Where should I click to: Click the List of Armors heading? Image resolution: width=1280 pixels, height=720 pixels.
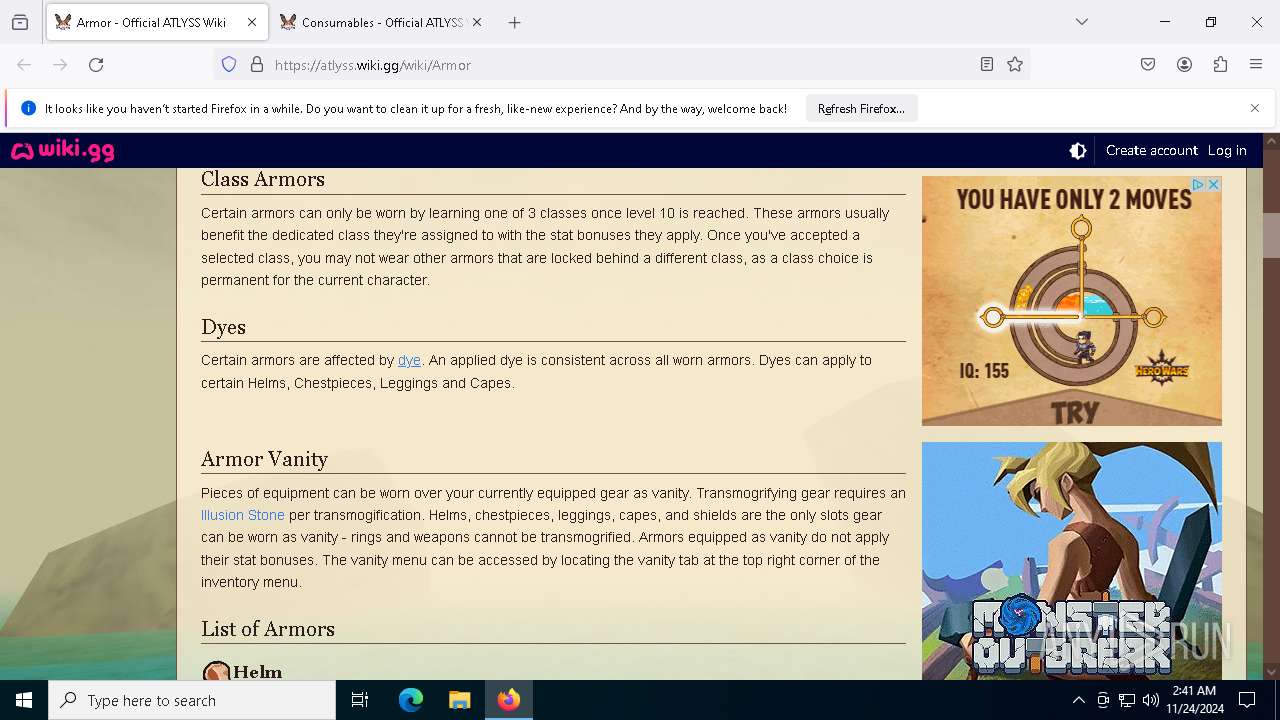[268, 629]
